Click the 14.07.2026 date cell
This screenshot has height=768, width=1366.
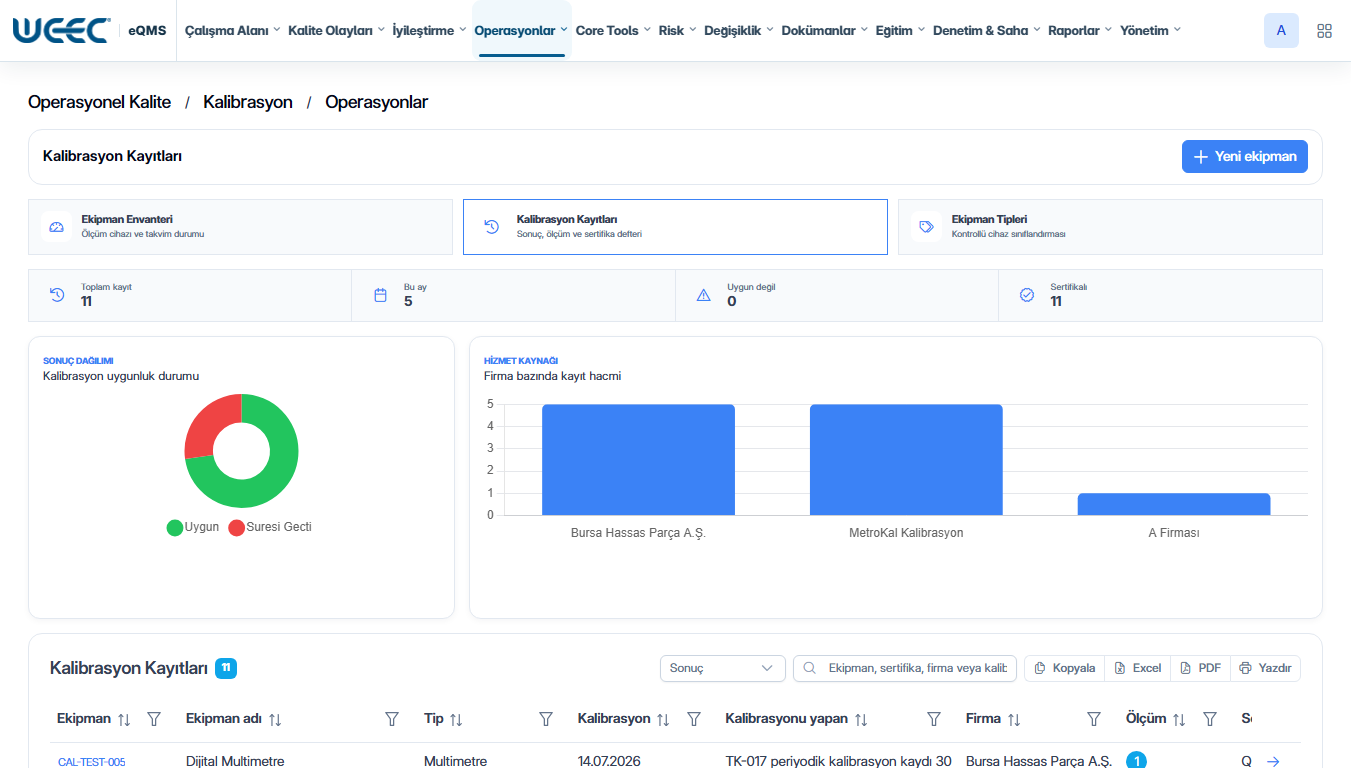click(609, 761)
